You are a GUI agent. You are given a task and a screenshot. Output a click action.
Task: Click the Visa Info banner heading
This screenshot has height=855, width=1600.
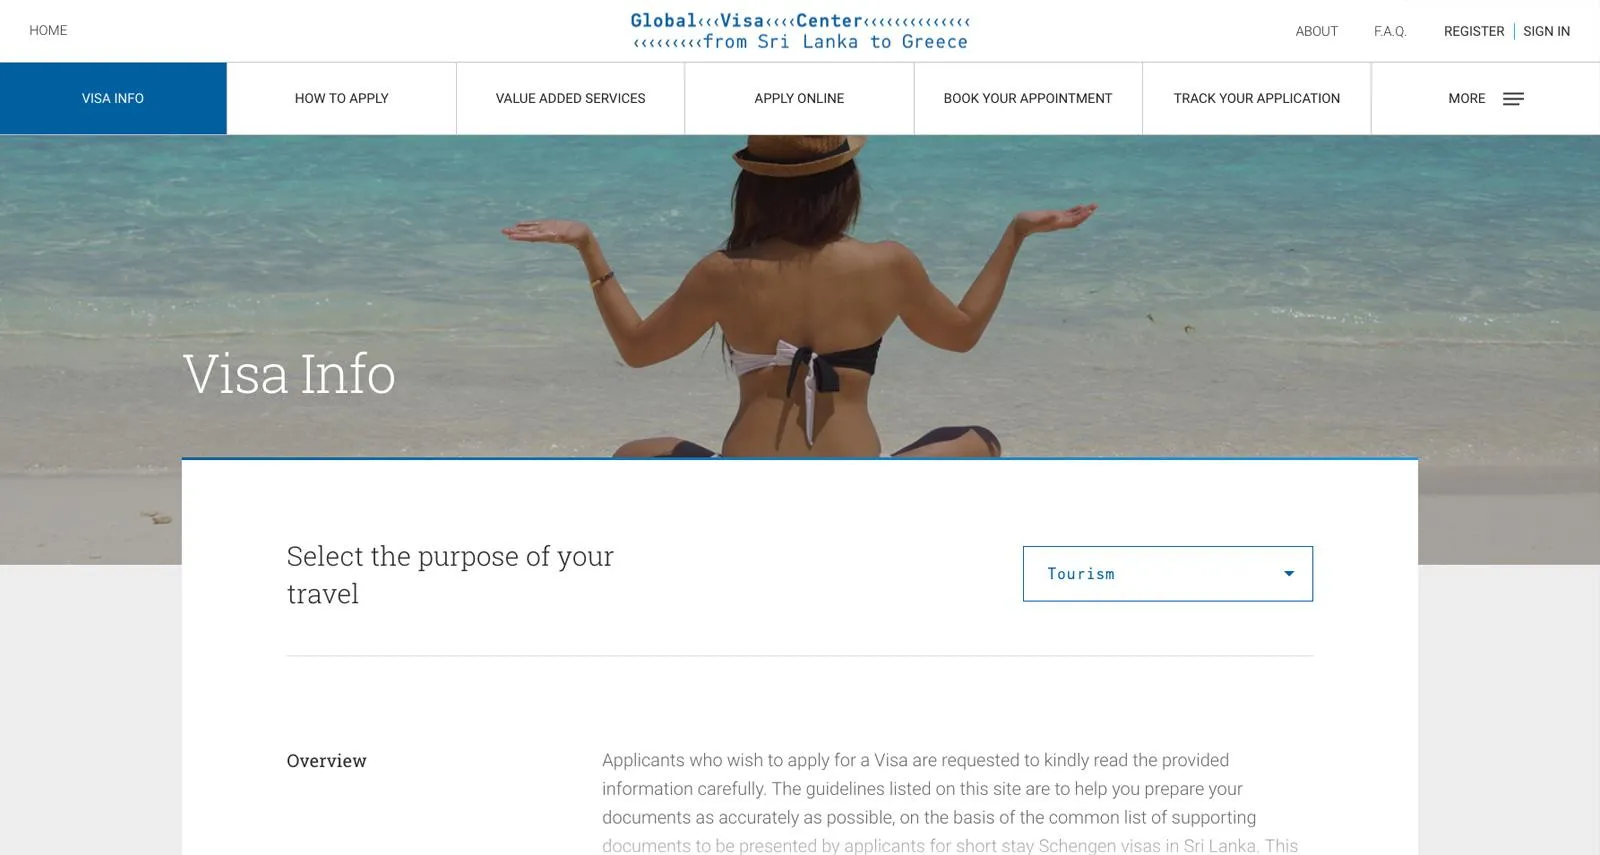point(289,374)
